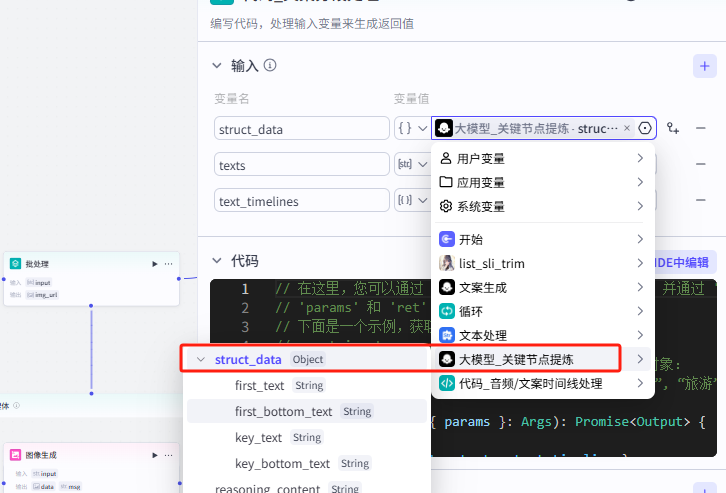Click the list_sli_trim avatar icon

coord(446,263)
